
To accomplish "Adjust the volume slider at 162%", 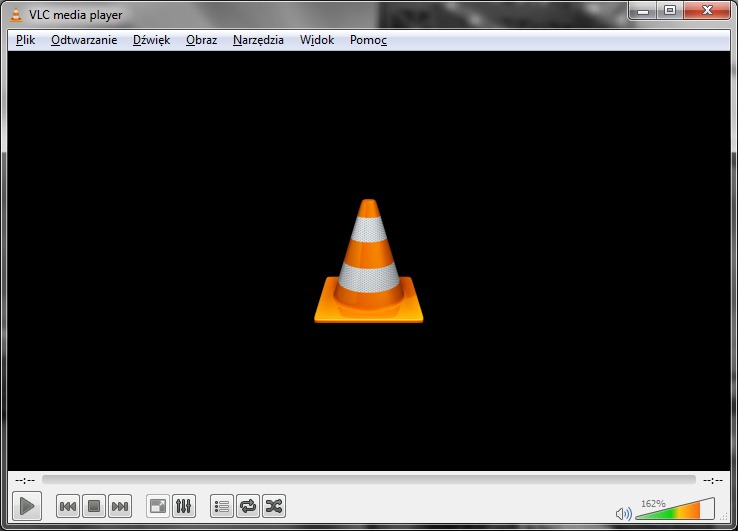I will pos(675,509).
